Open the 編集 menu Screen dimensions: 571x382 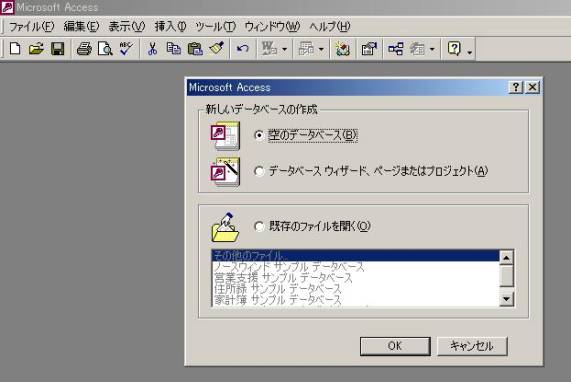point(81,26)
